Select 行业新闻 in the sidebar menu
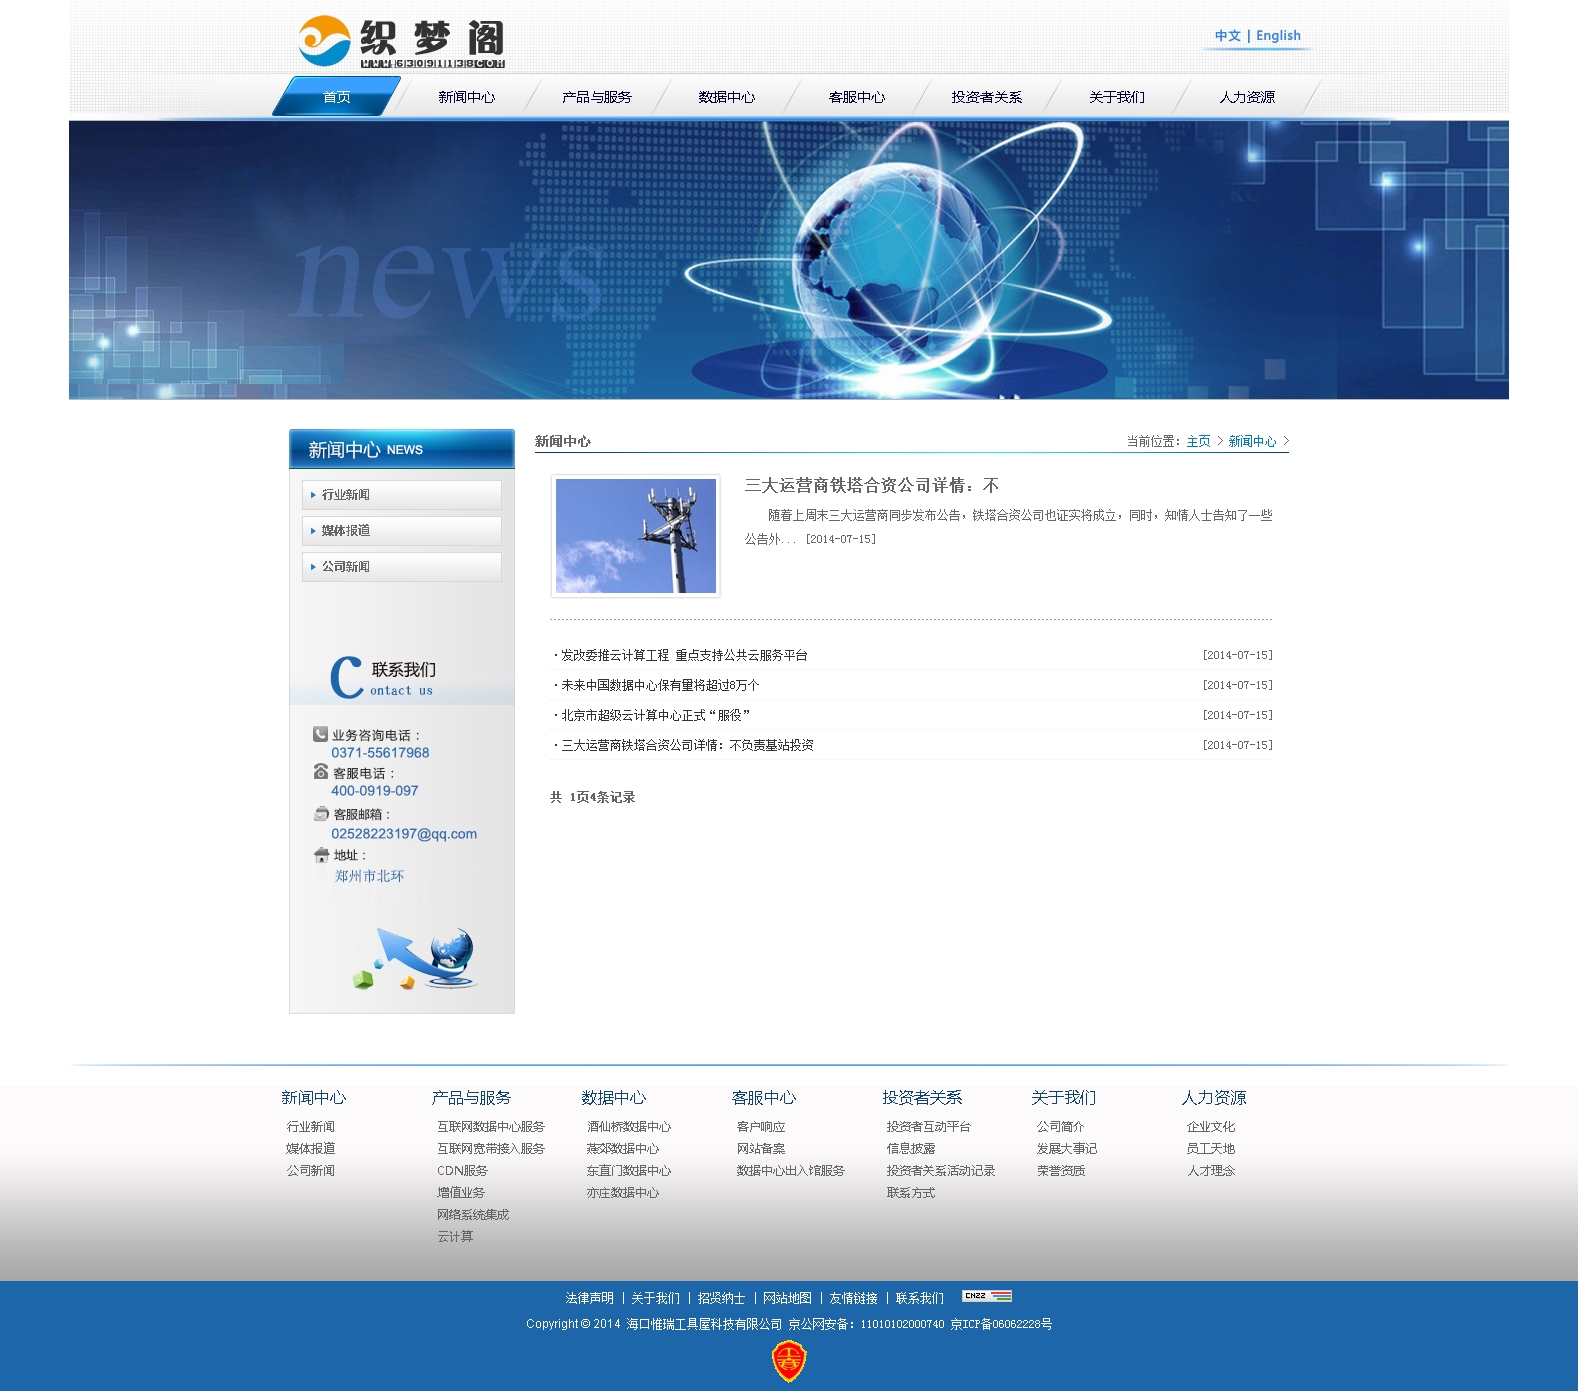The width and height of the screenshot is (1578, 1391). coord(402,495)
